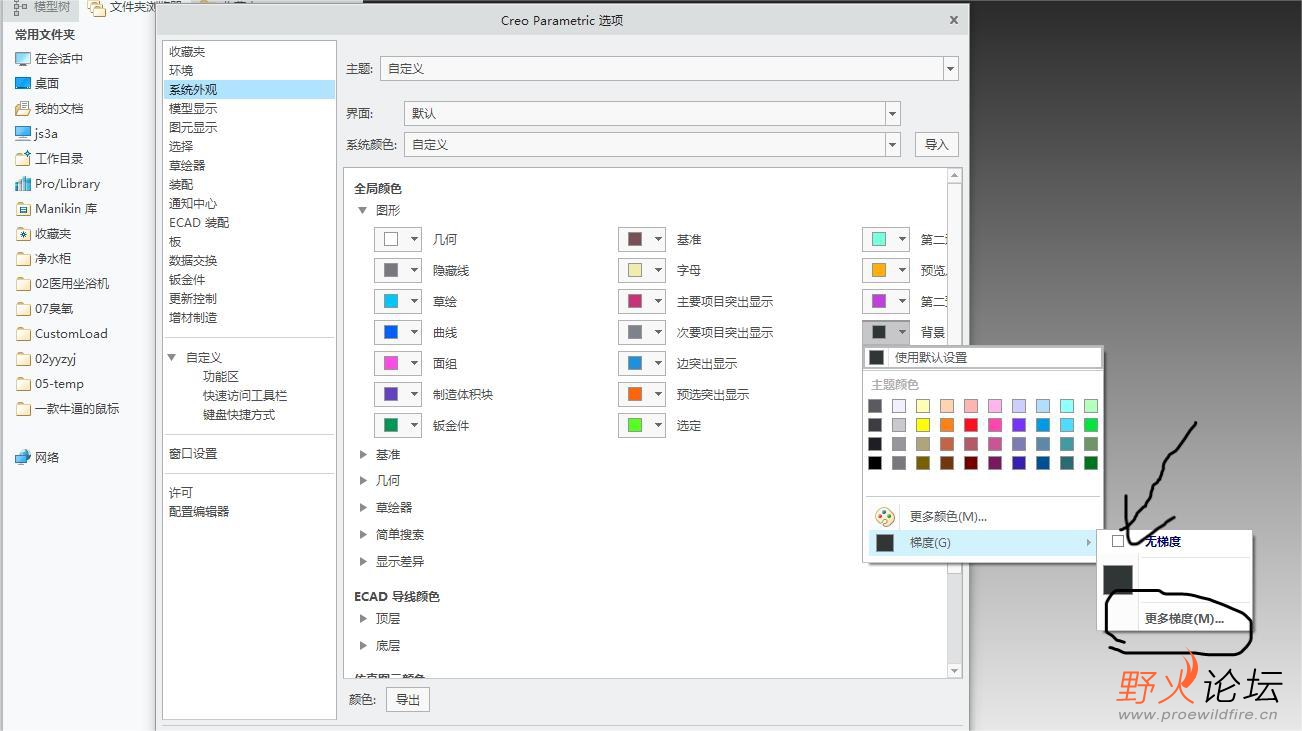The image size is (1302, 731).
Task: Open 键盘快捷方式 customization
Action: tap(239, 415)
